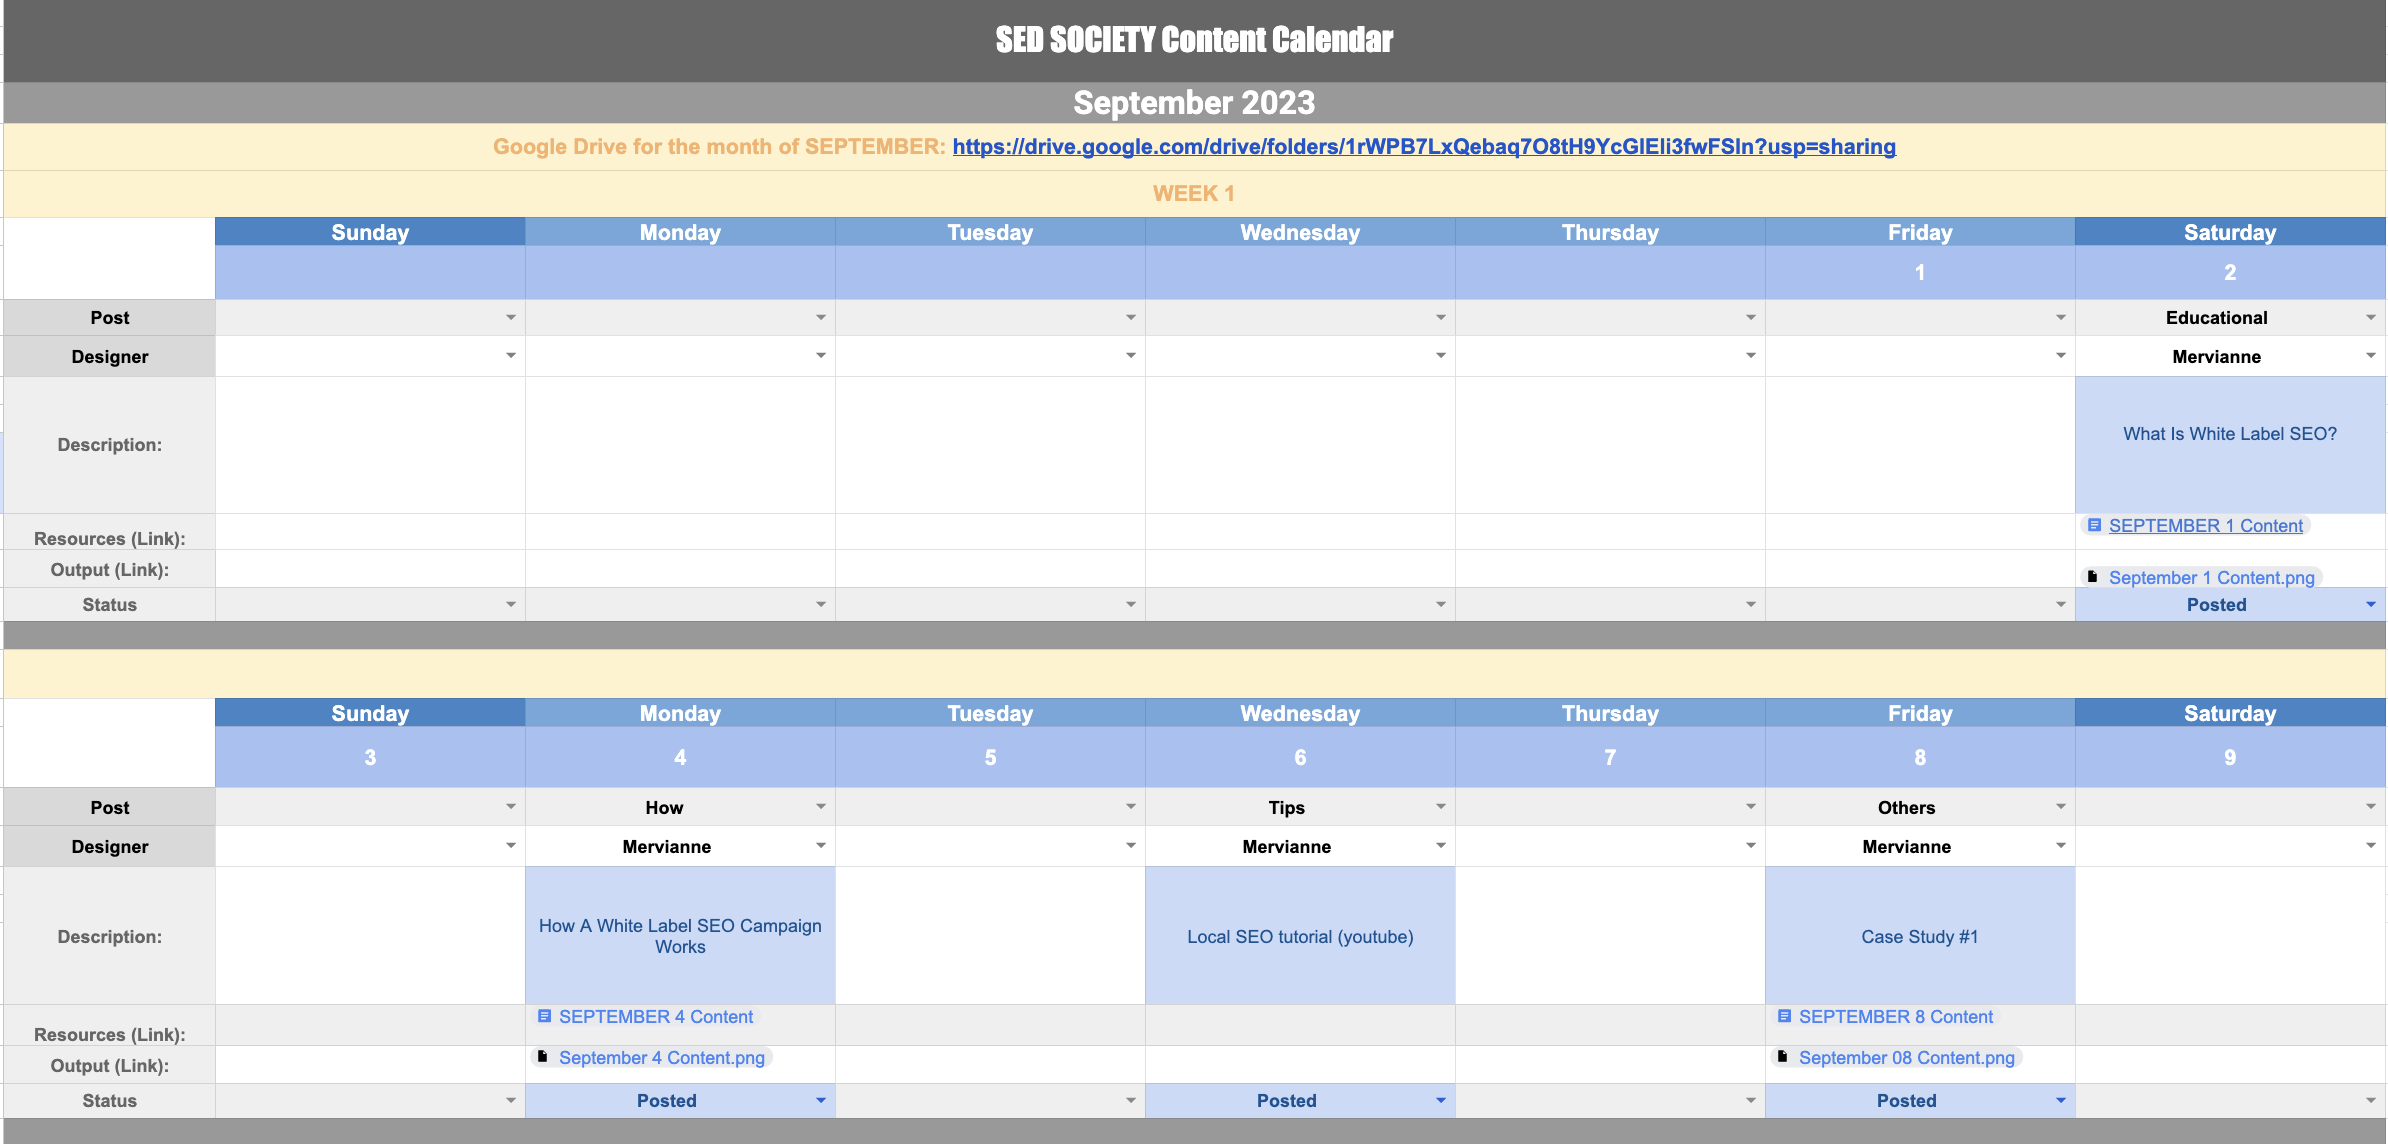
Task: Click the file icon beside September 1 Content.png
Action: point(2092,577)
